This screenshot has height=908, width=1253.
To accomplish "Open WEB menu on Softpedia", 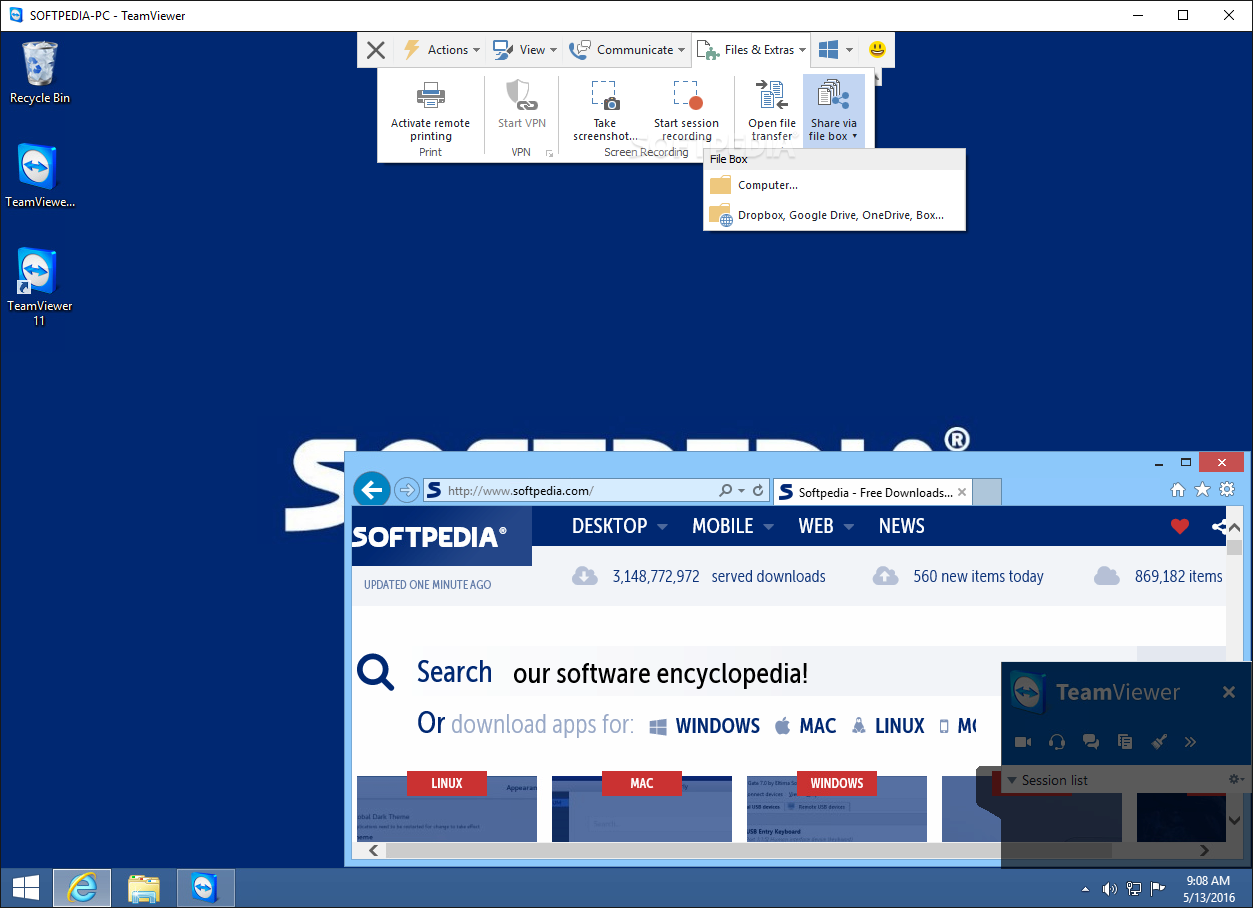I will pyautogui.click(x=825, y=526).
